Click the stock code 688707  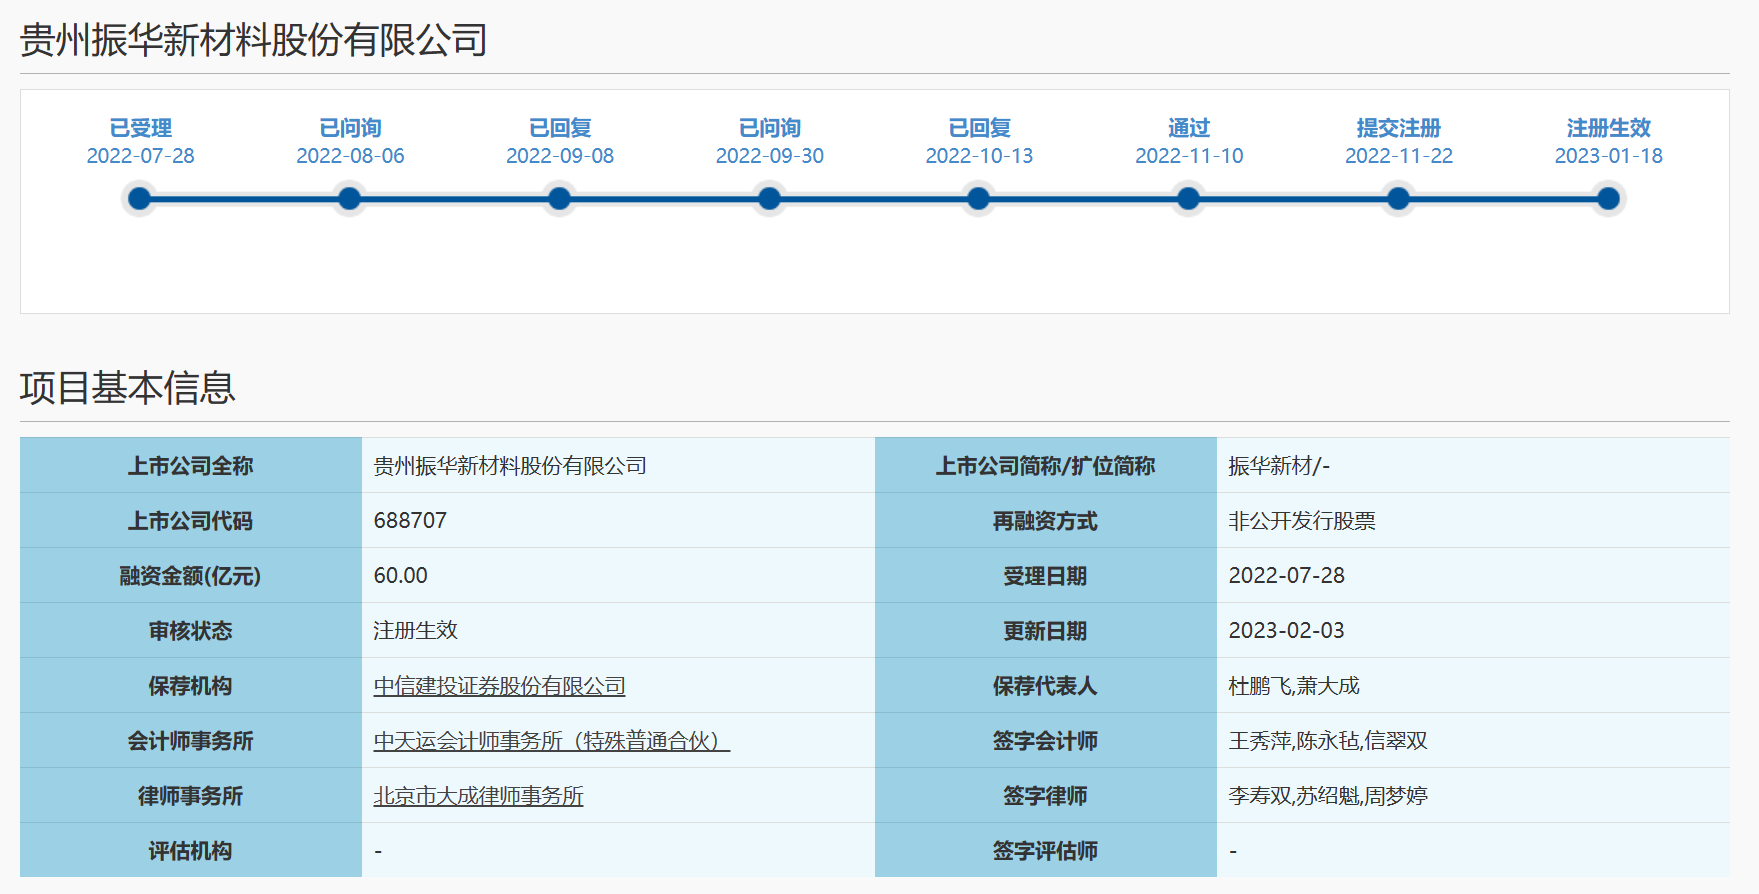(410, 521)
